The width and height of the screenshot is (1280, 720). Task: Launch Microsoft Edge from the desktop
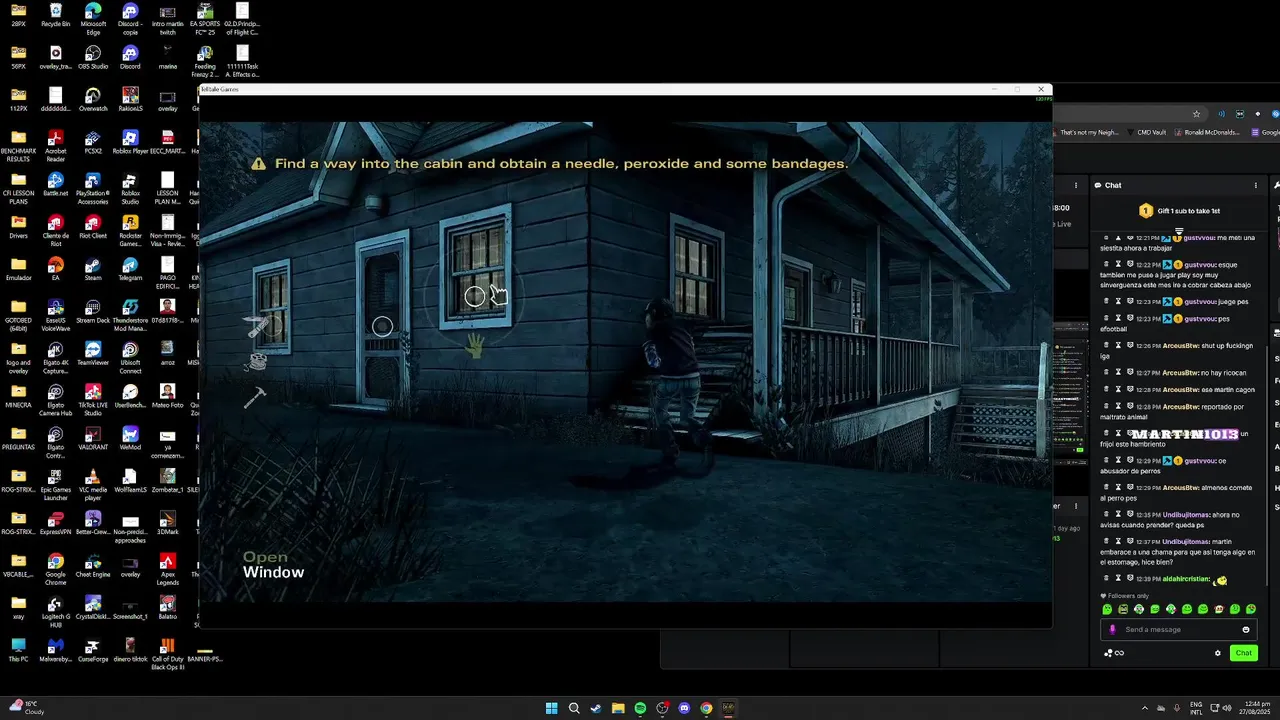[x=93, y=18]
